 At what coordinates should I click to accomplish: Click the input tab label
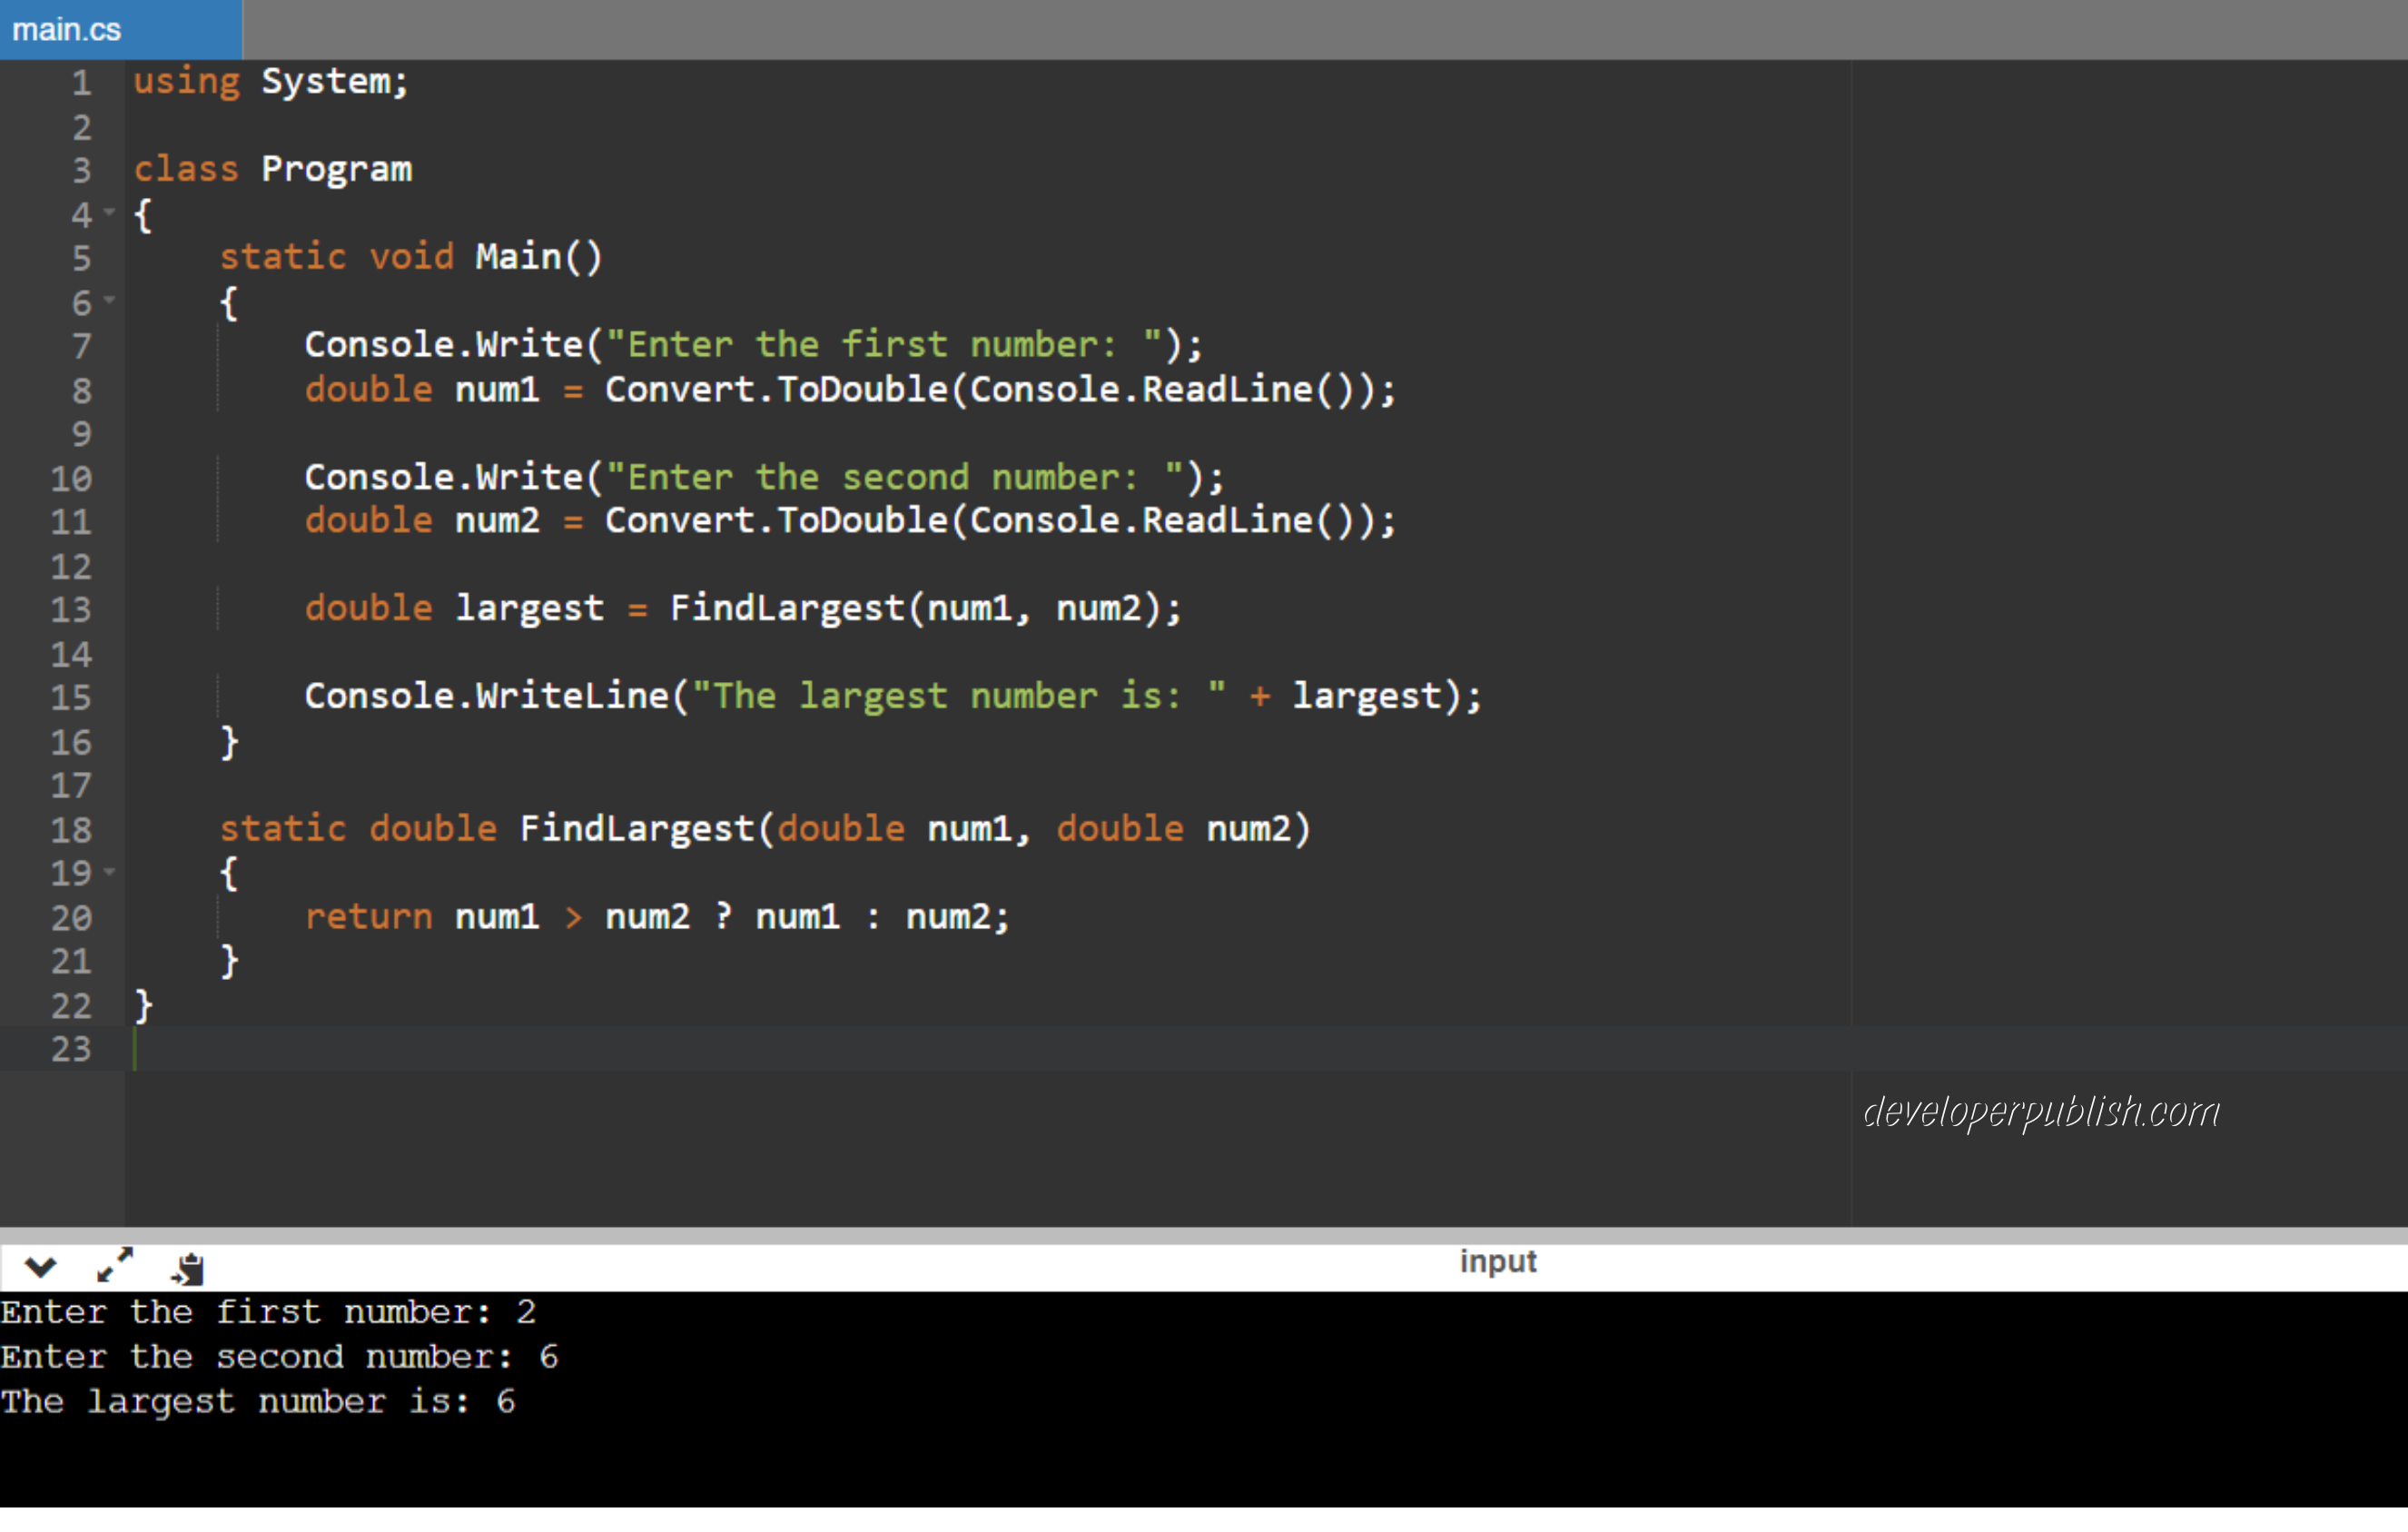[x=1497, y=1261]
